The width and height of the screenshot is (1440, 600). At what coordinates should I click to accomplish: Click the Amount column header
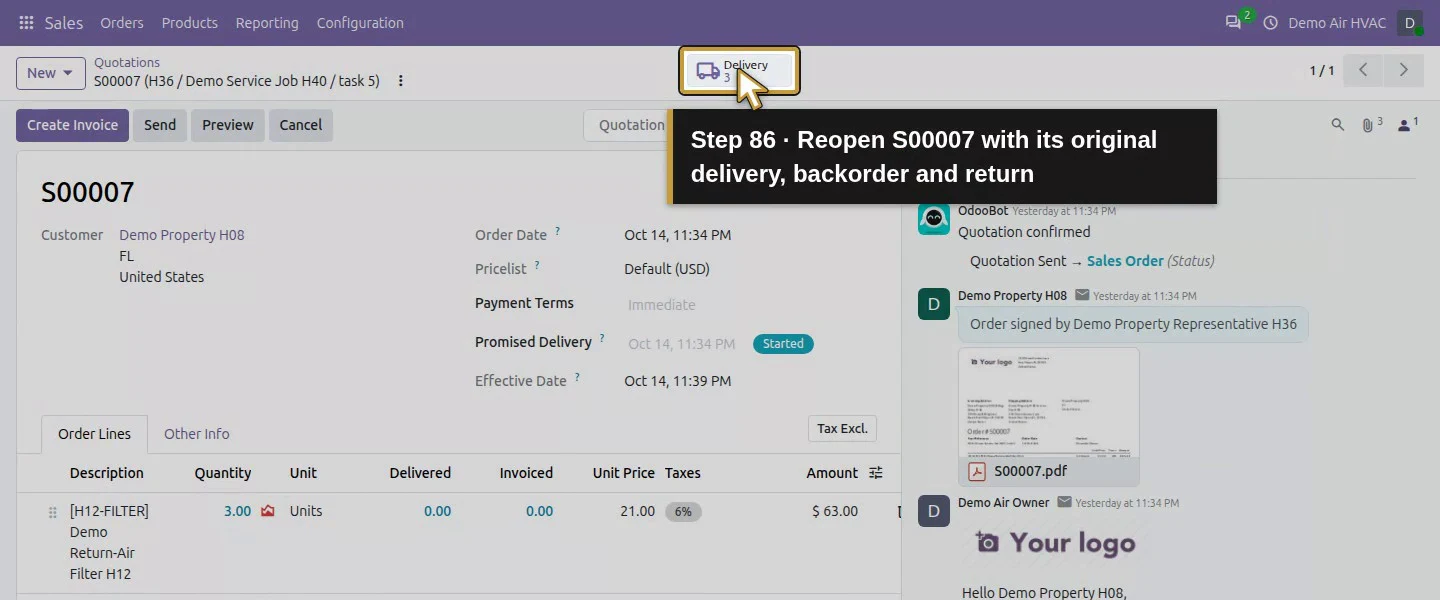[832, 473]
